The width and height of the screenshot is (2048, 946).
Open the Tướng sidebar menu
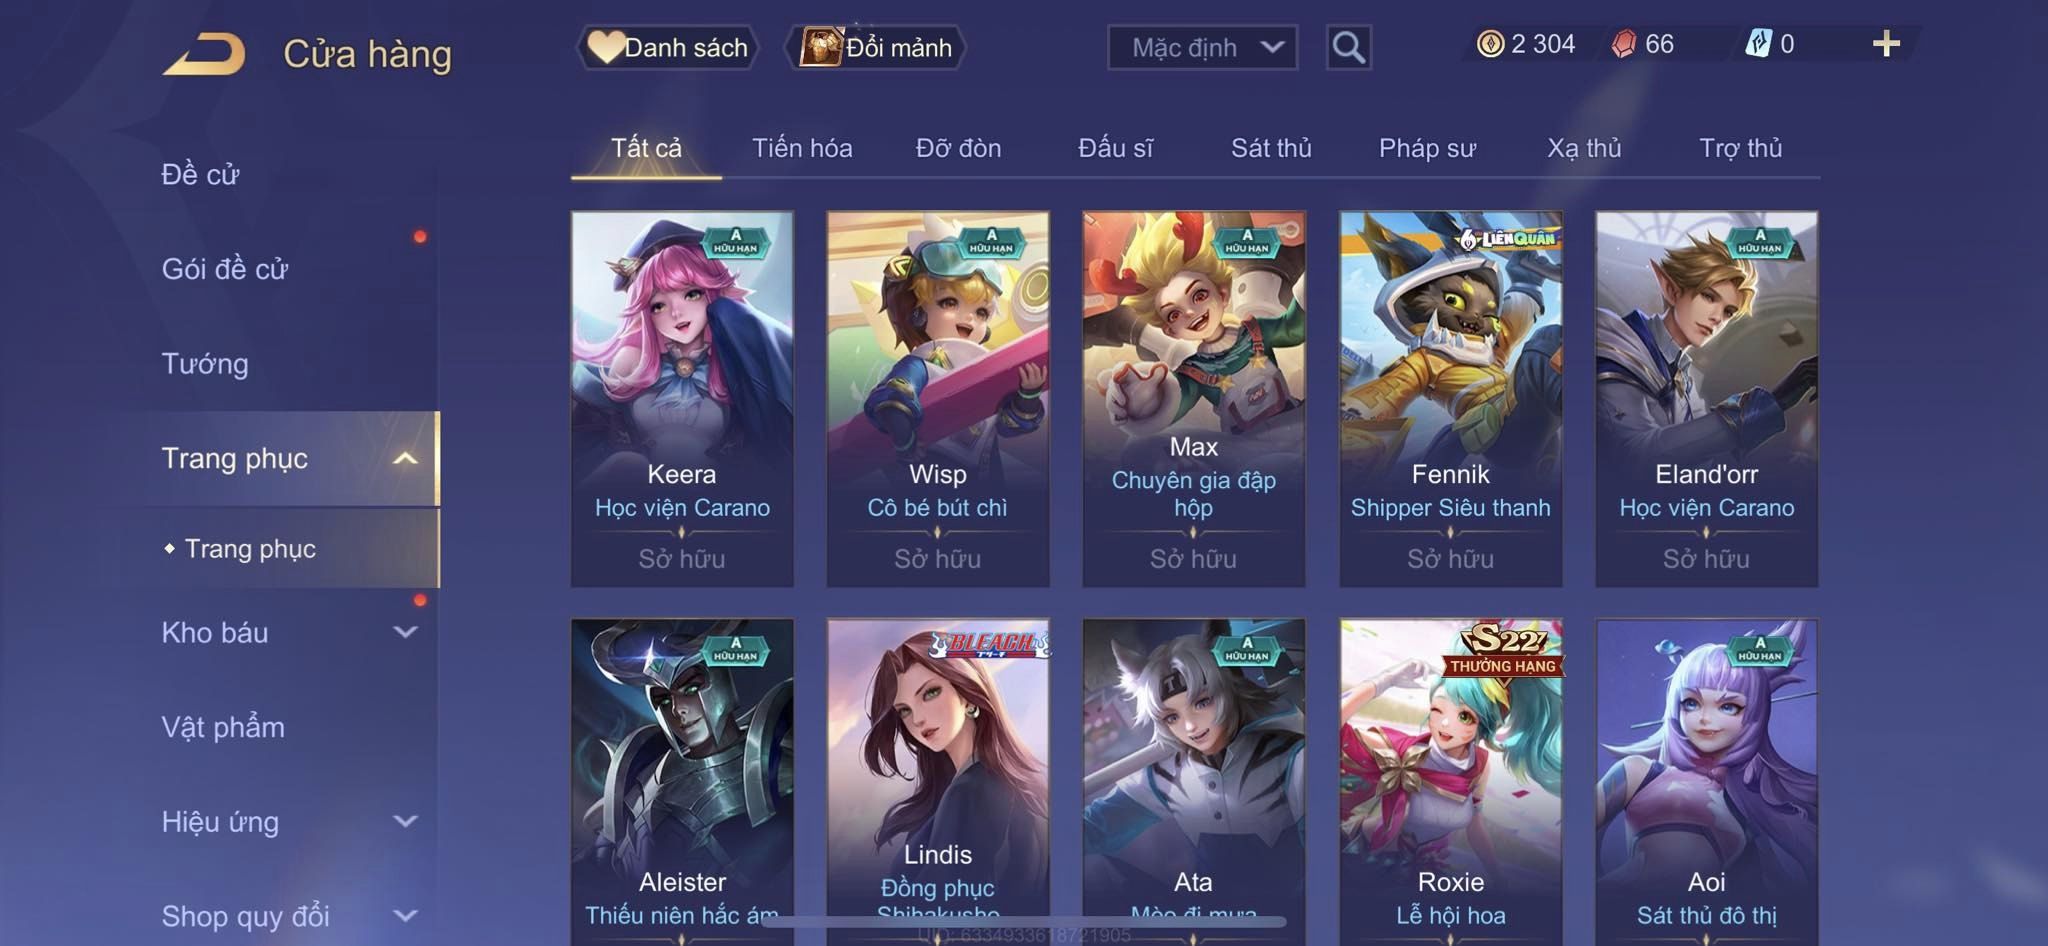pyautogui.click(x=205, y=363)
